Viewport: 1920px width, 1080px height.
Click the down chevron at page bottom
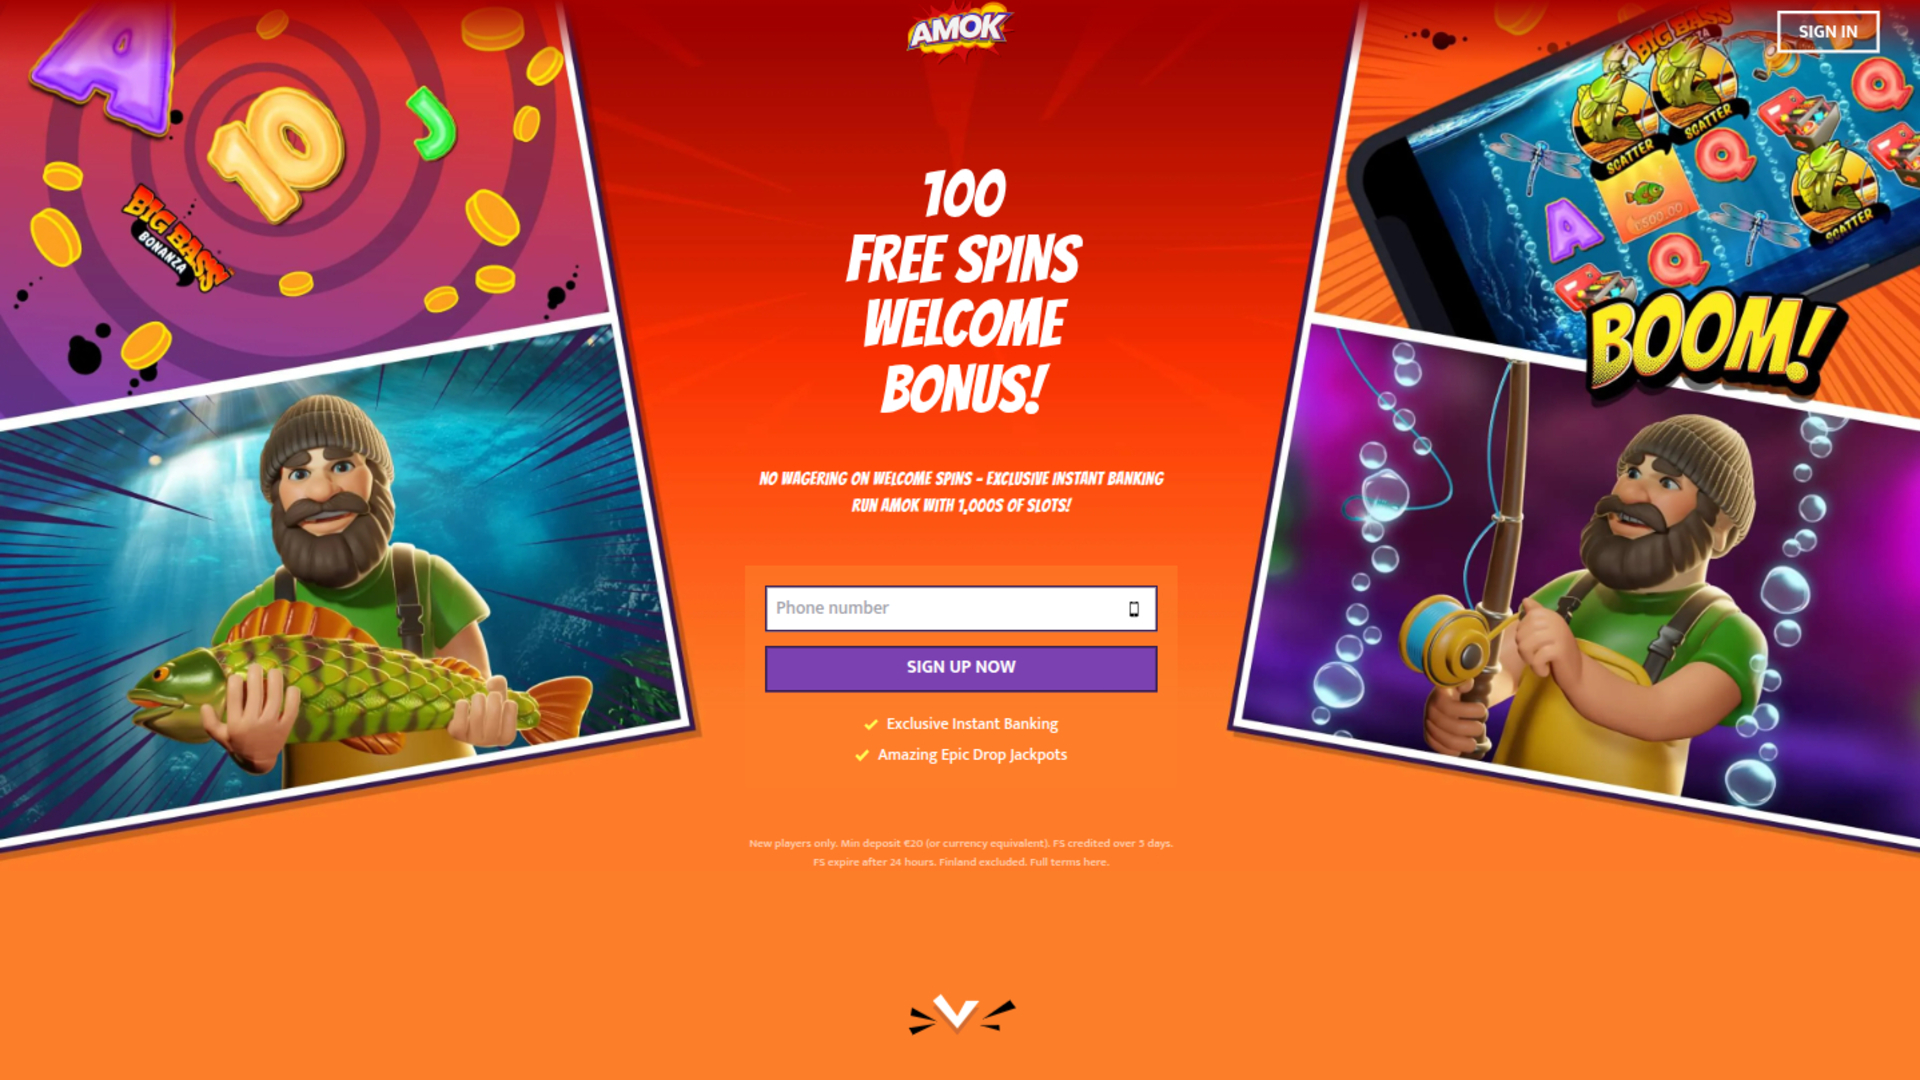point(959,1014)
